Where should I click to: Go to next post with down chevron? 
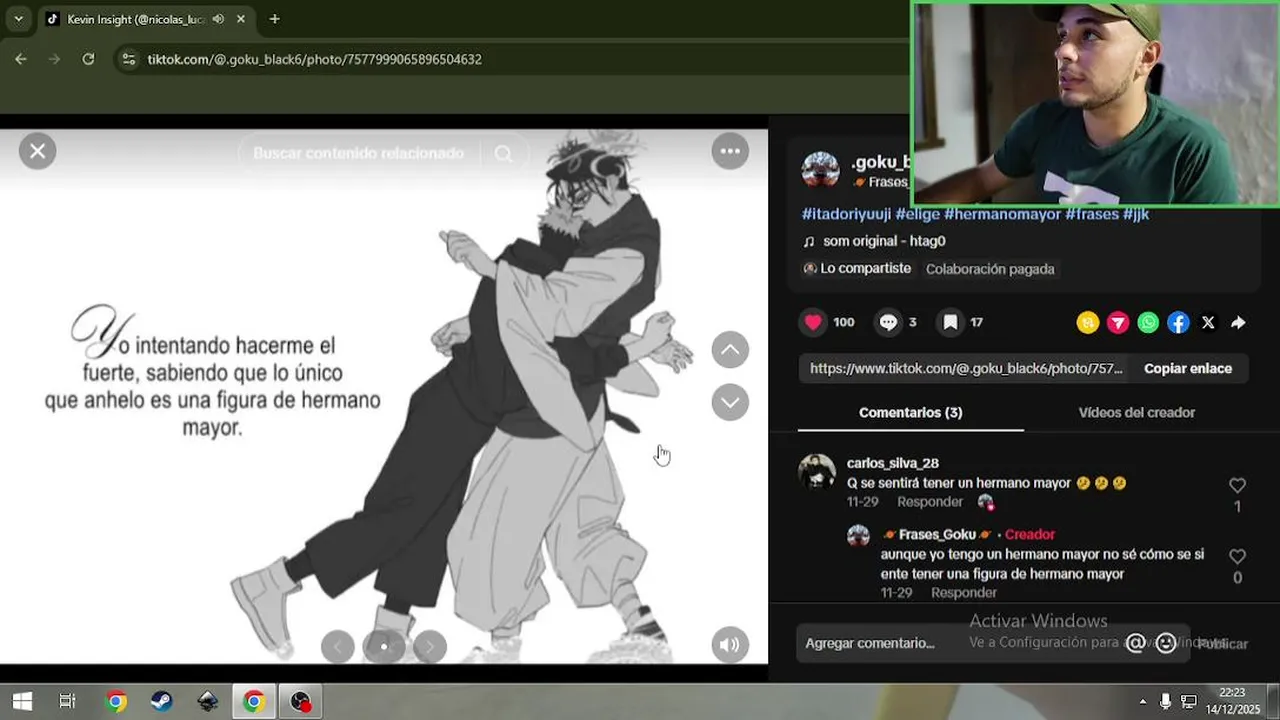[x=730, y=402]
